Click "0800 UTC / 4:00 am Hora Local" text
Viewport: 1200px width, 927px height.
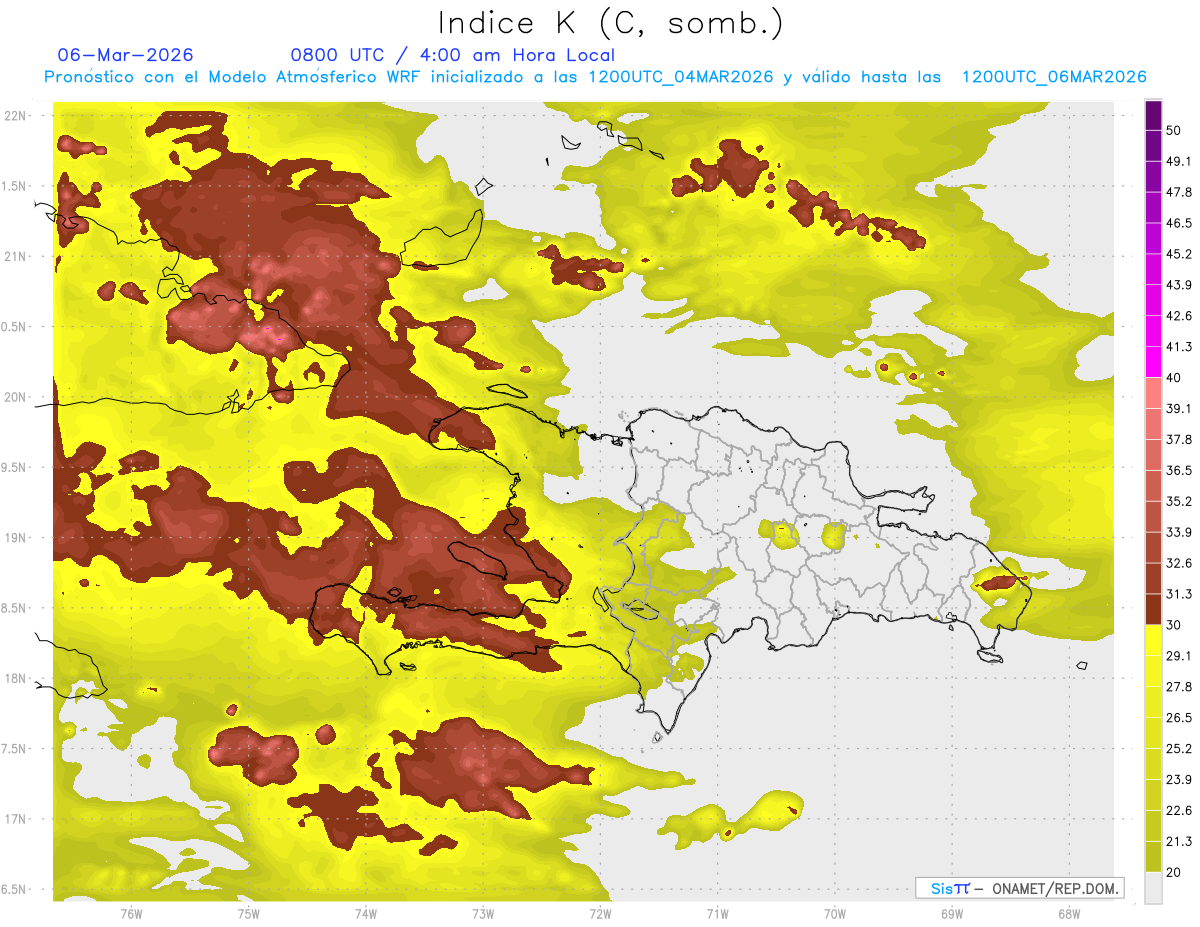click(x=452, y=55)
